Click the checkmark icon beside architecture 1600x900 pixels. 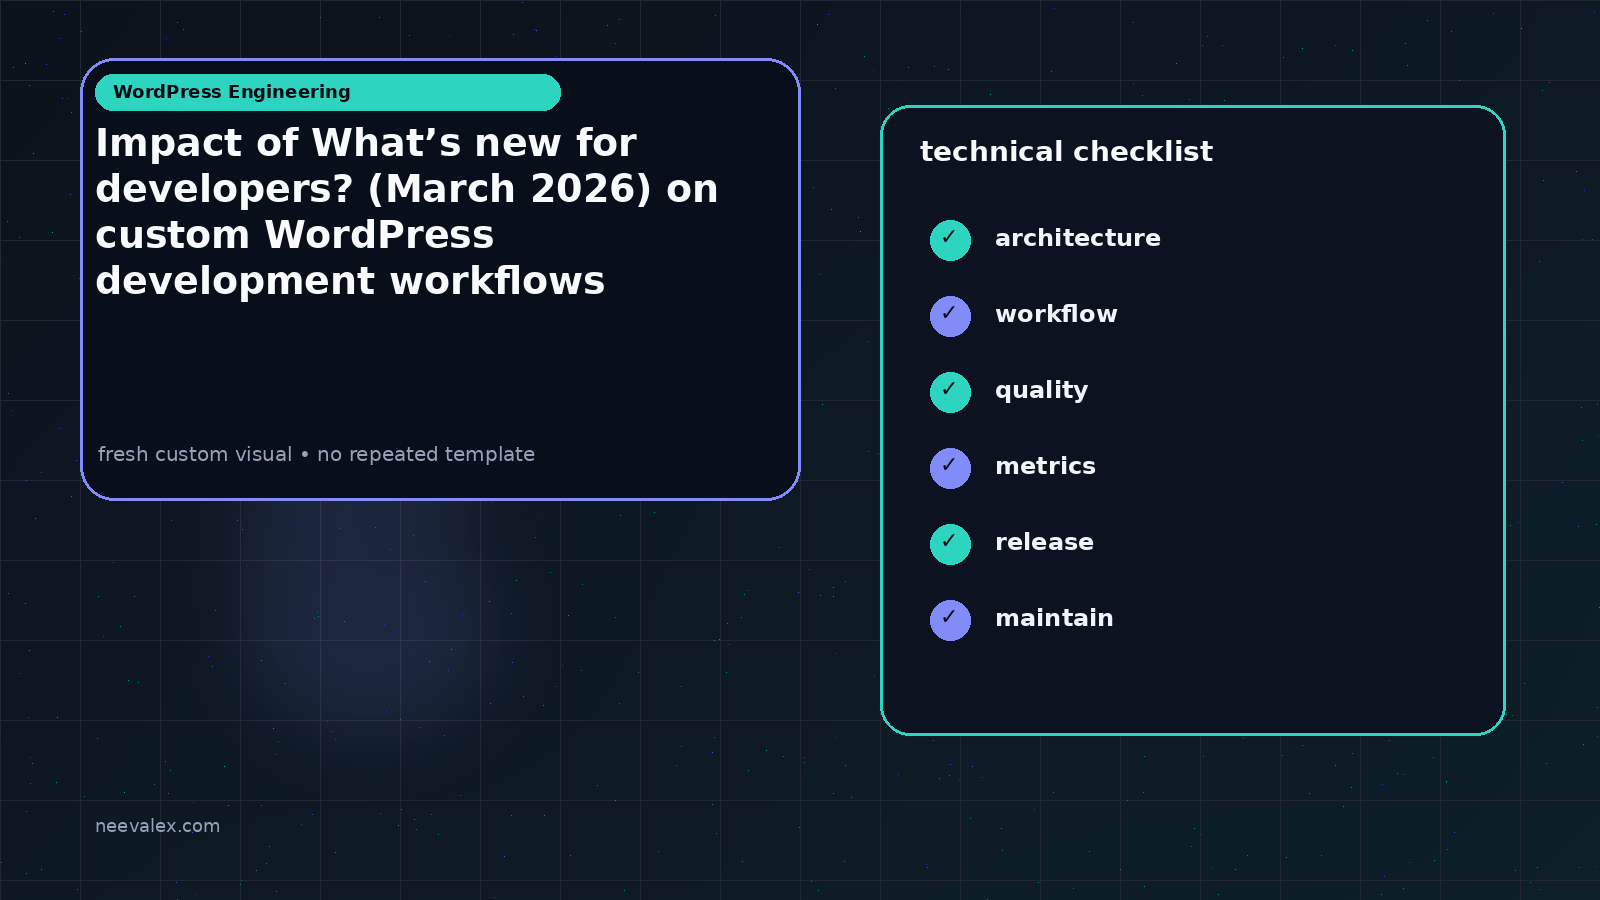coord(950,240)
